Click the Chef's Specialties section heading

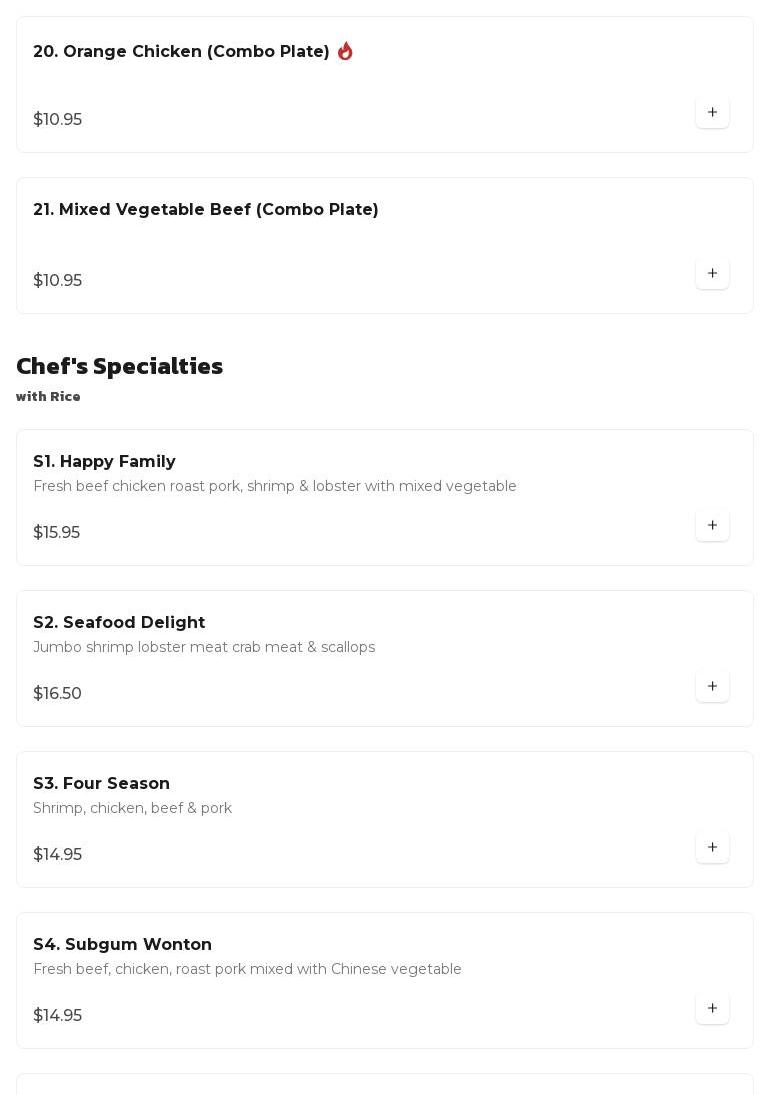point(119,366)
